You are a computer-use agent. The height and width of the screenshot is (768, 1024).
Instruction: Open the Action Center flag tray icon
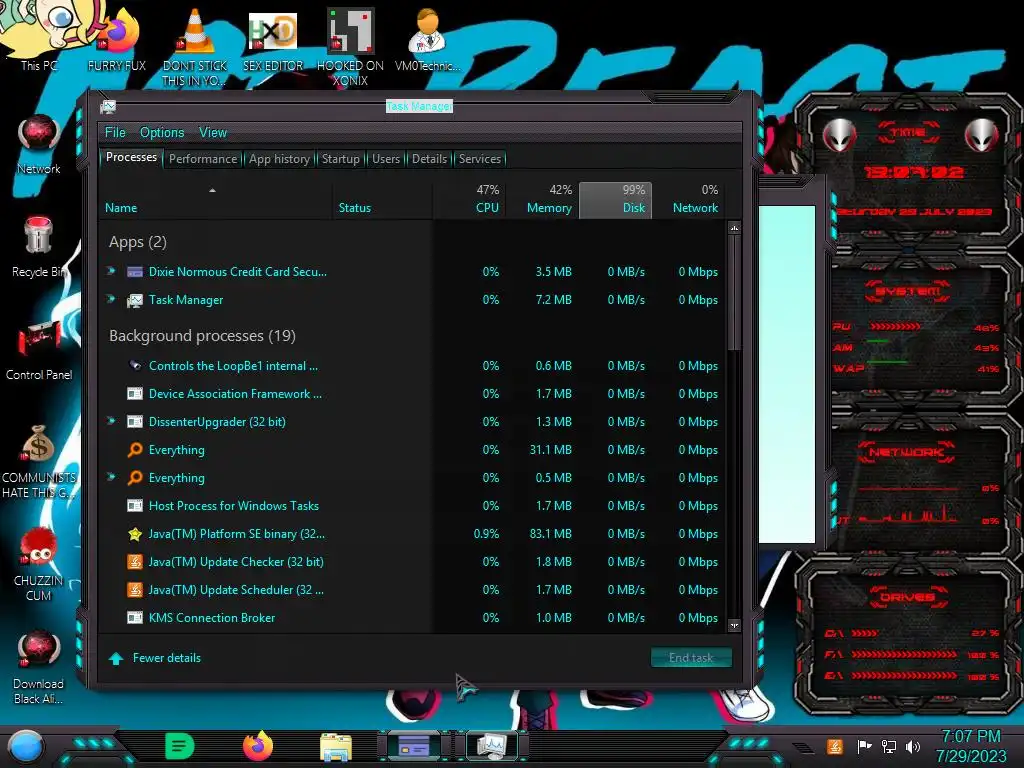(x=864, y=746)
